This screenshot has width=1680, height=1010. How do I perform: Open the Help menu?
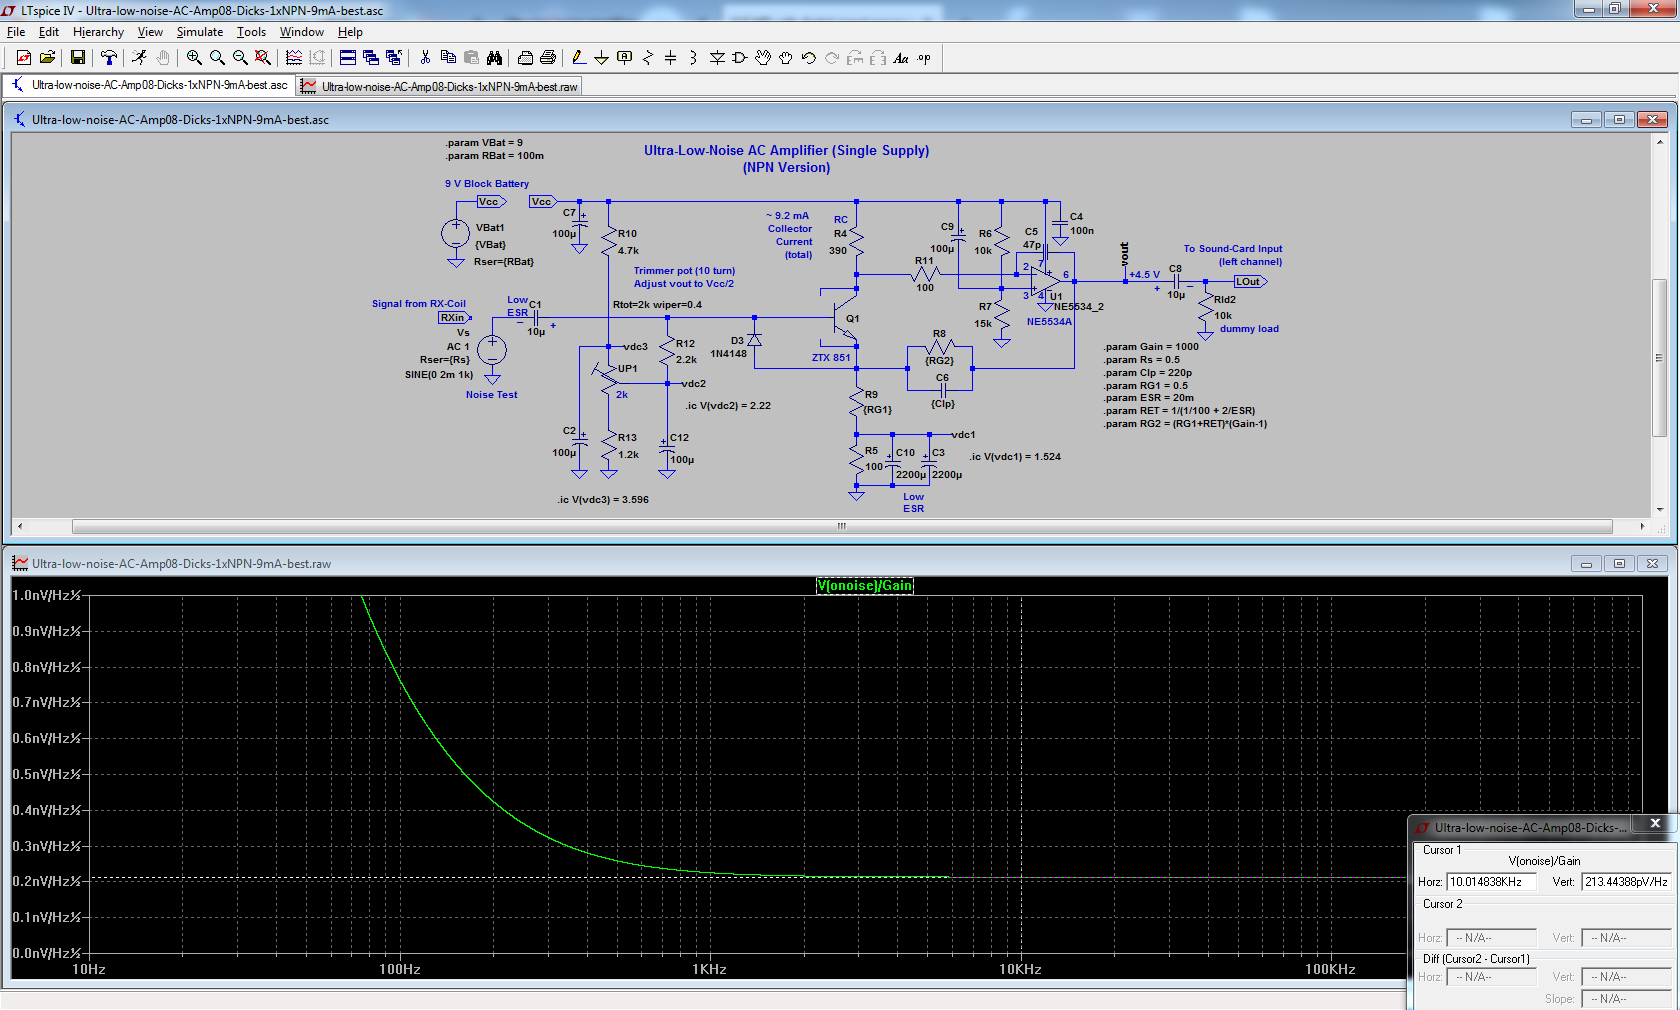(350, 32)
